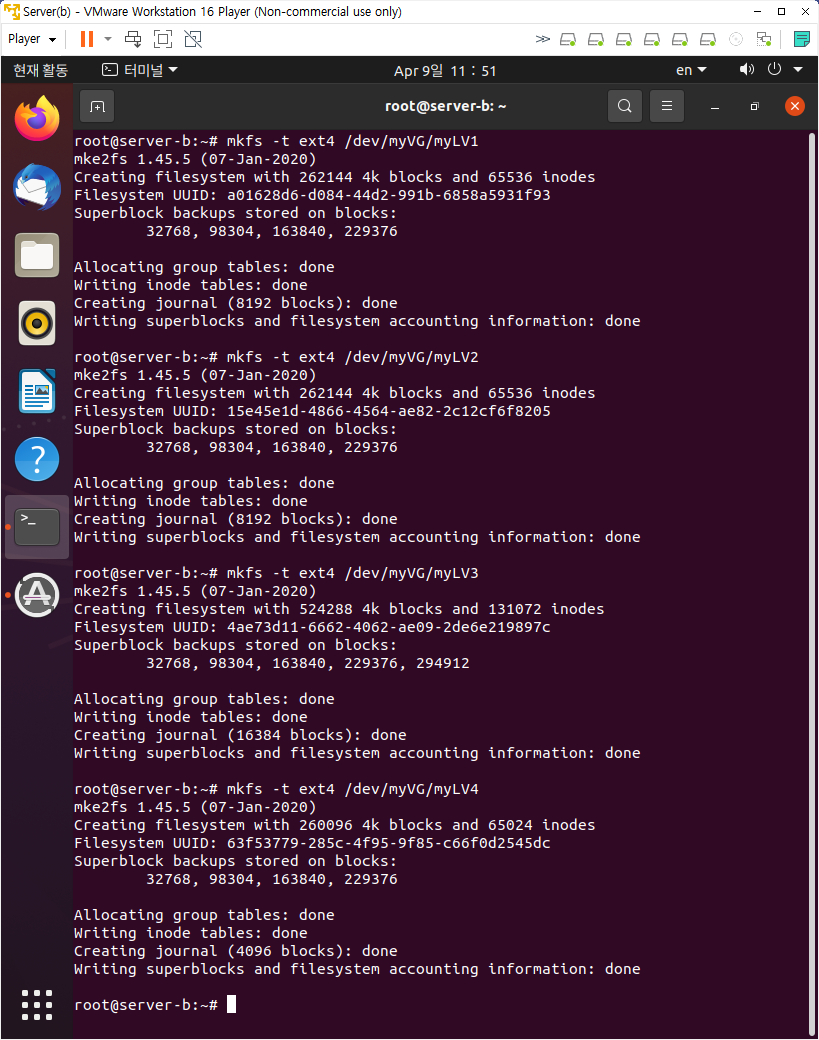Open the 터미널 application menu
819x1040 pixels.
(139, 70)
